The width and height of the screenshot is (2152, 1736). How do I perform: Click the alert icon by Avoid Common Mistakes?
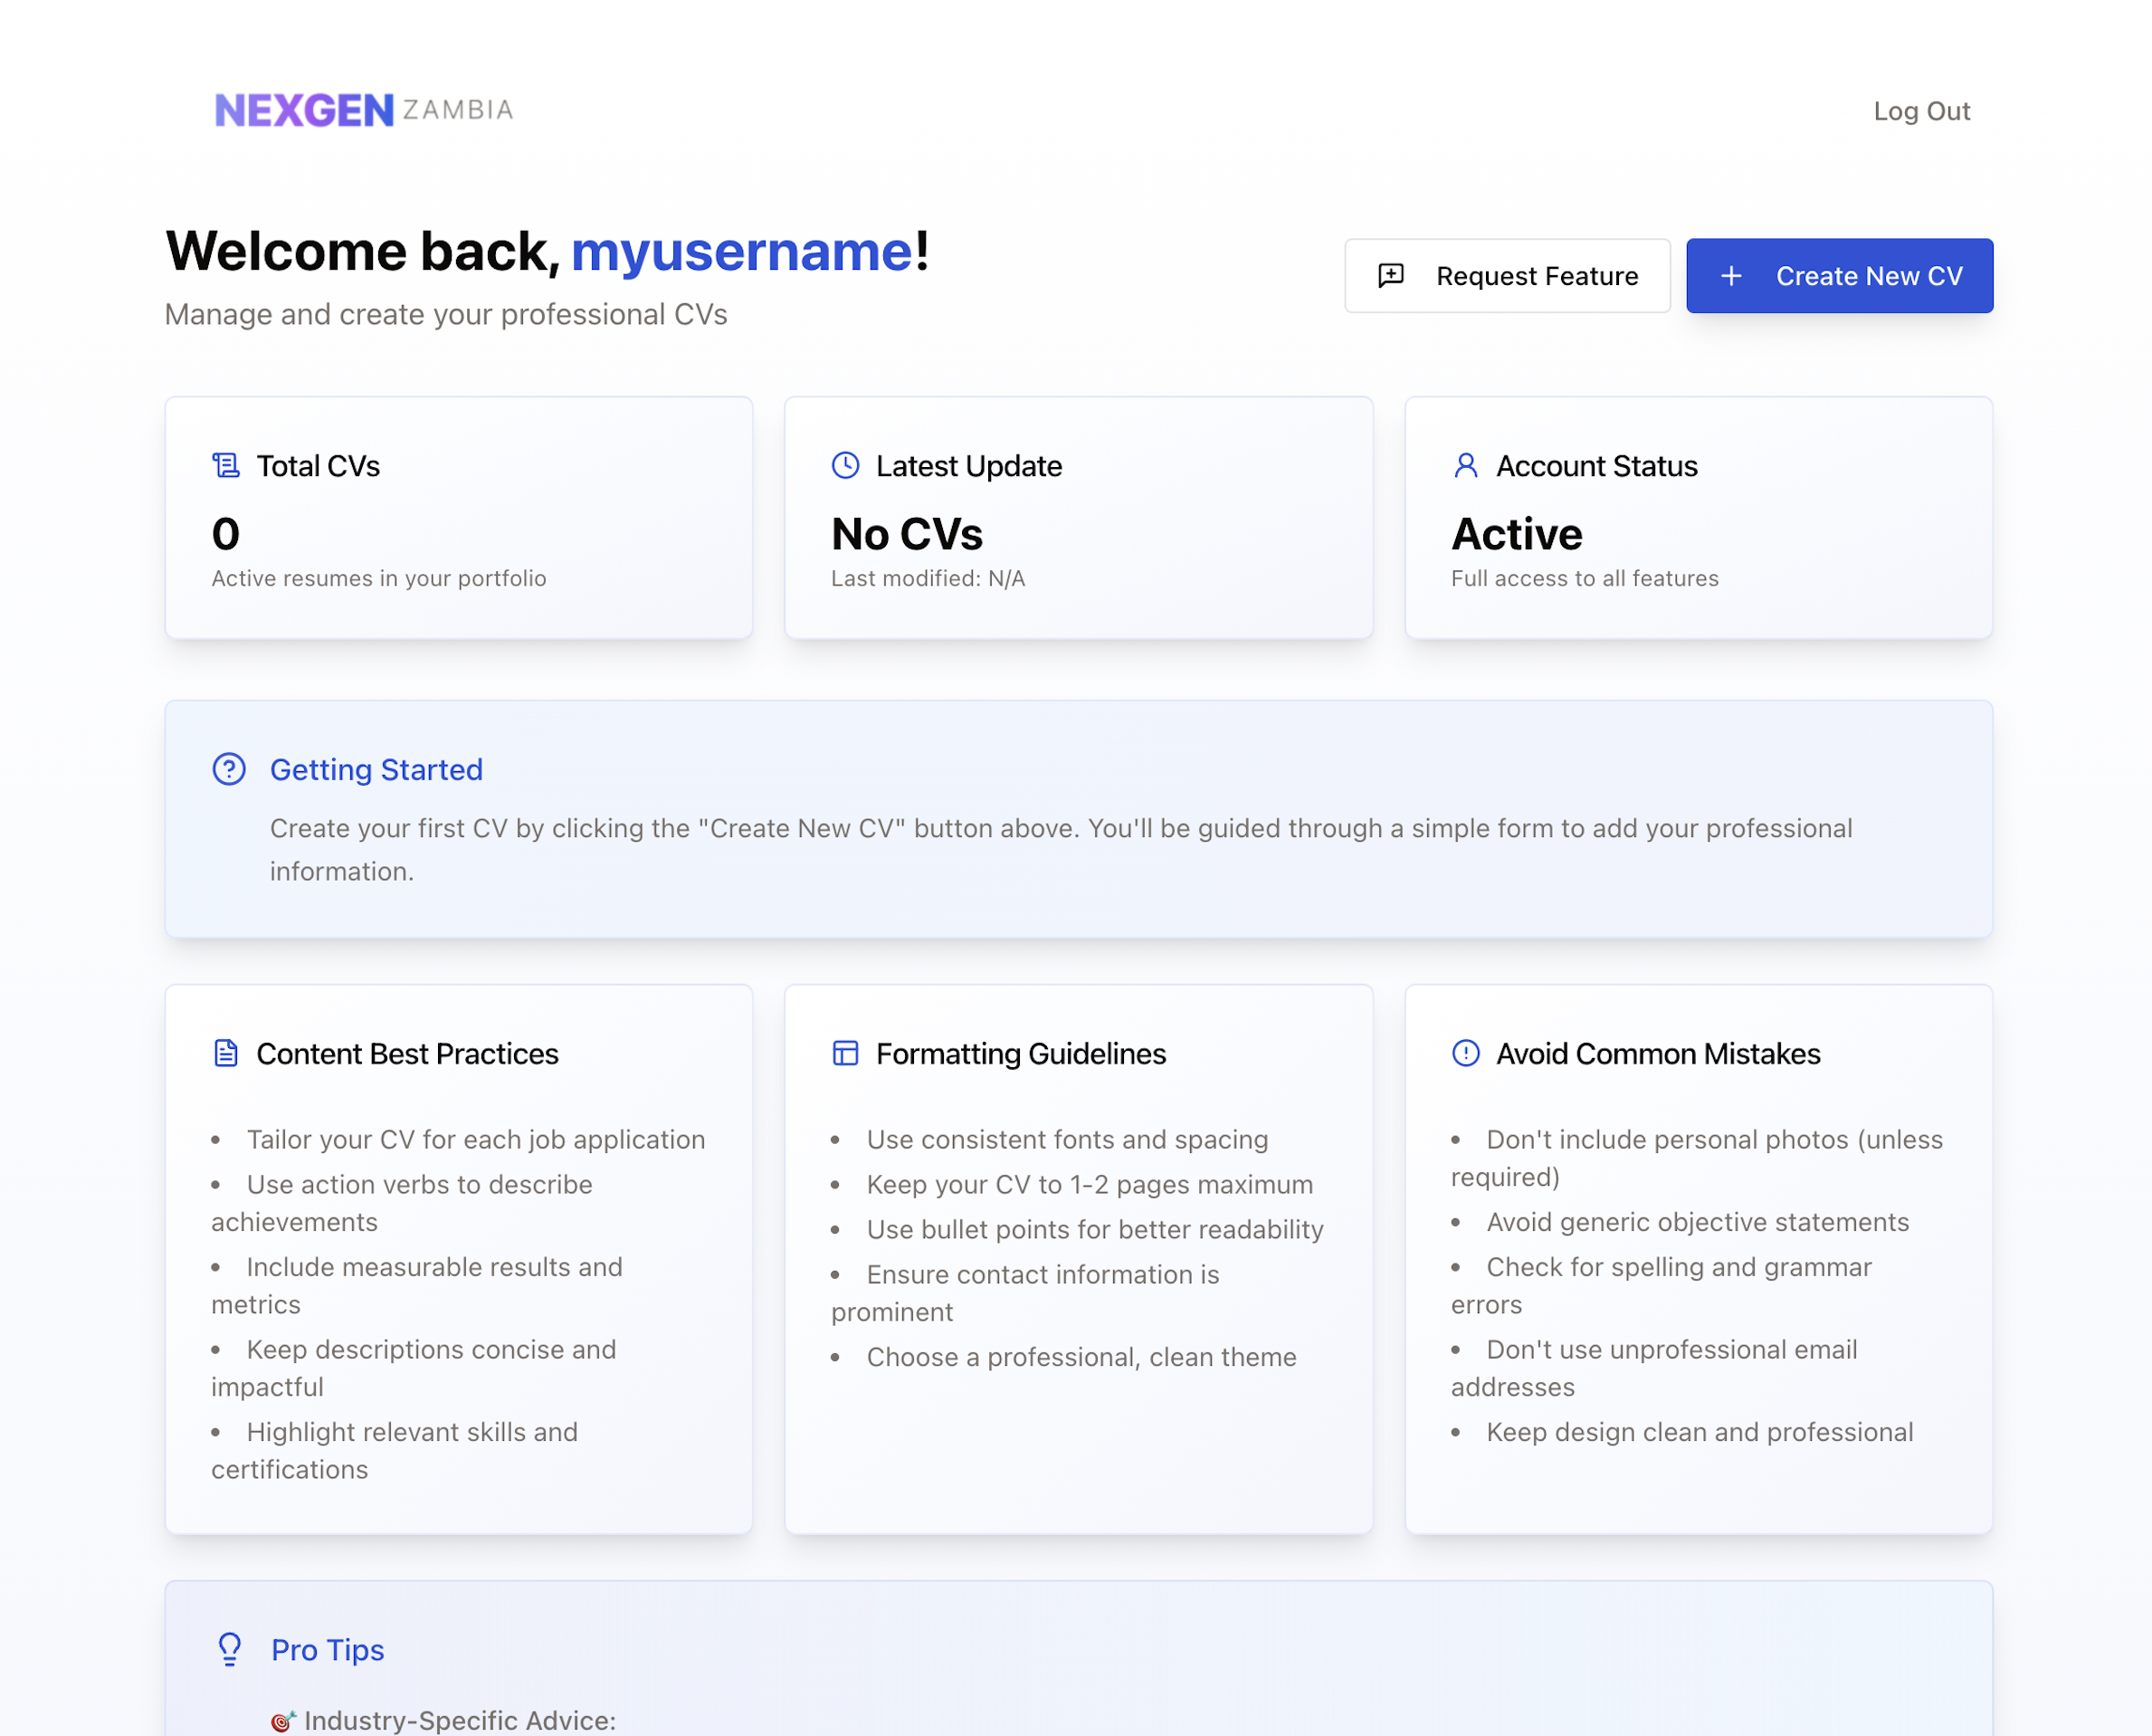tap(1466, 1053)
